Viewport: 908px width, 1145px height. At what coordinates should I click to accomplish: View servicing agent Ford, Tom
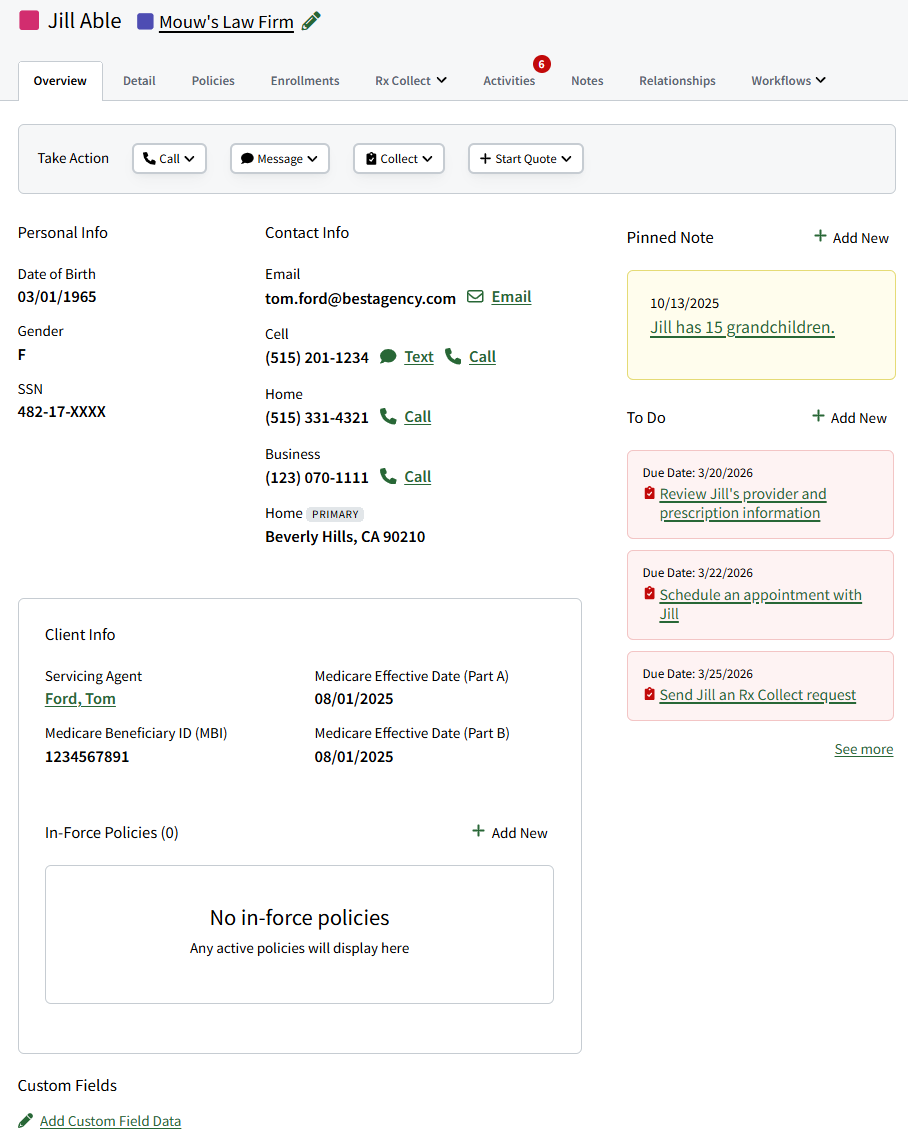tap(80, 698)
